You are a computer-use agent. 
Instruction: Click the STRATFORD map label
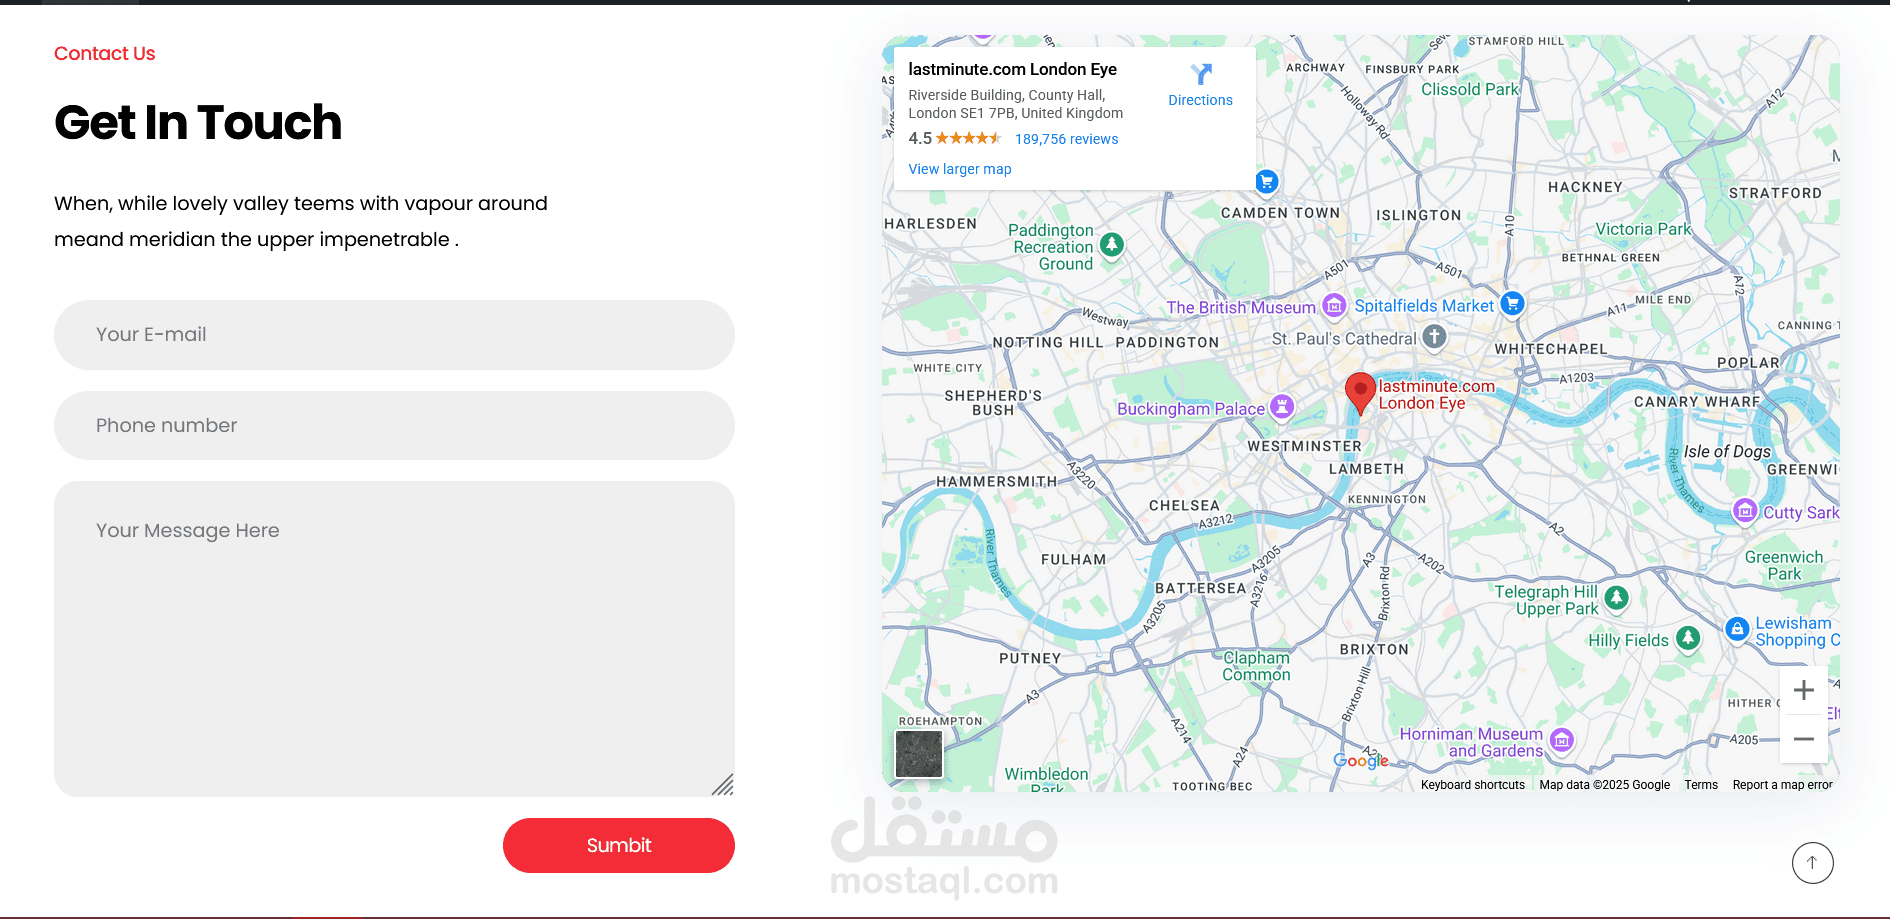tap(1776, 193)
